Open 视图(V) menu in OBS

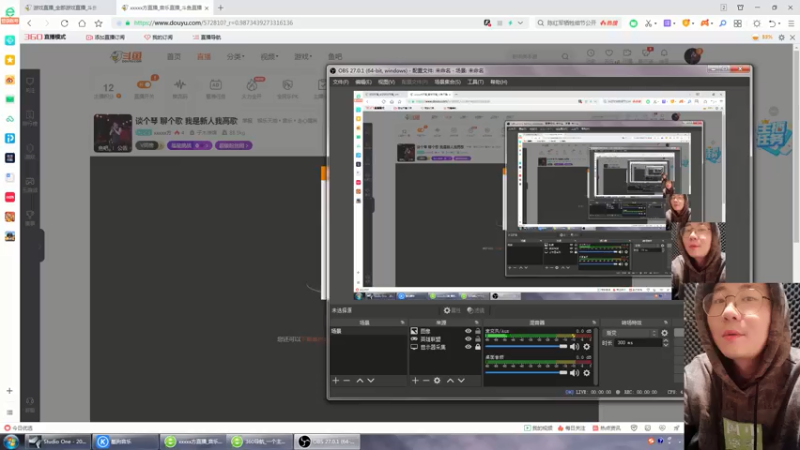tap(386, 82)
